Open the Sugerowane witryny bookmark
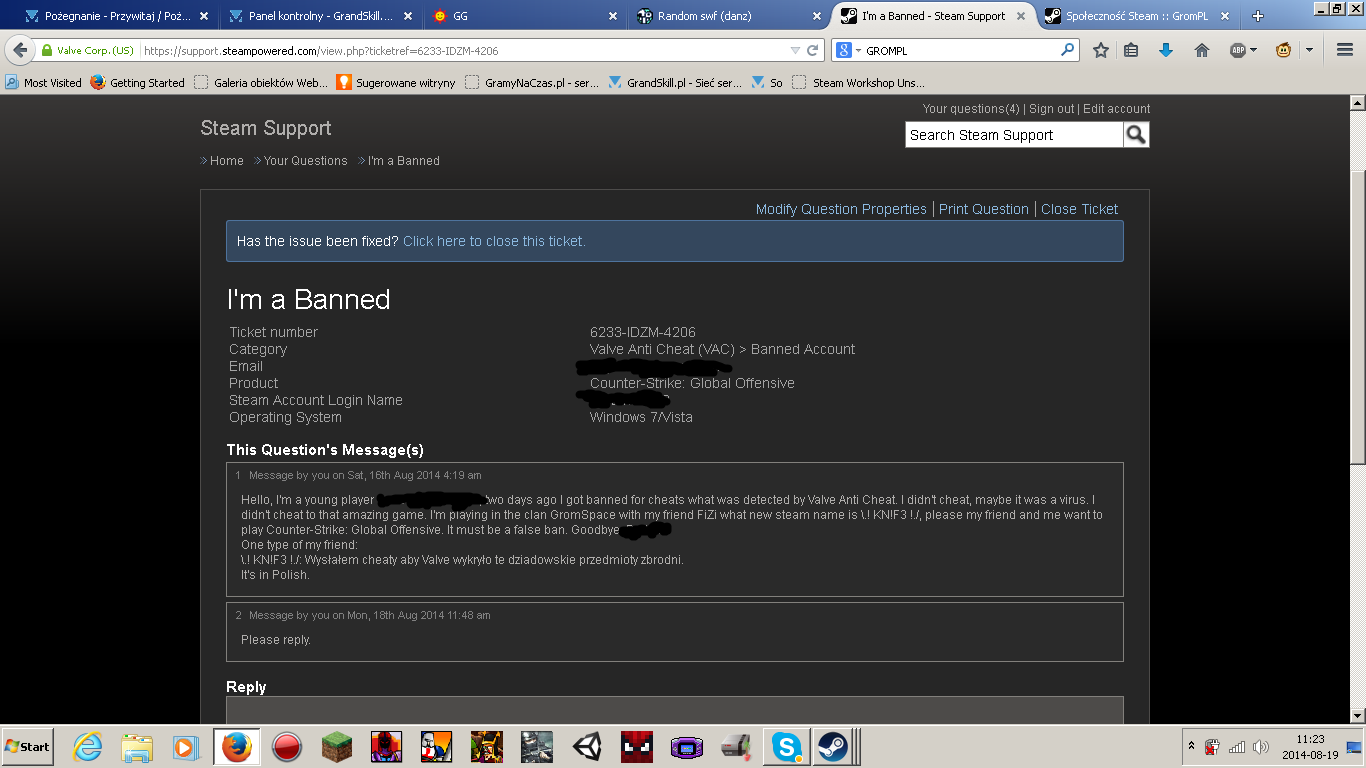The height and width of the screenshot is (768, 1366). [395, 83]
